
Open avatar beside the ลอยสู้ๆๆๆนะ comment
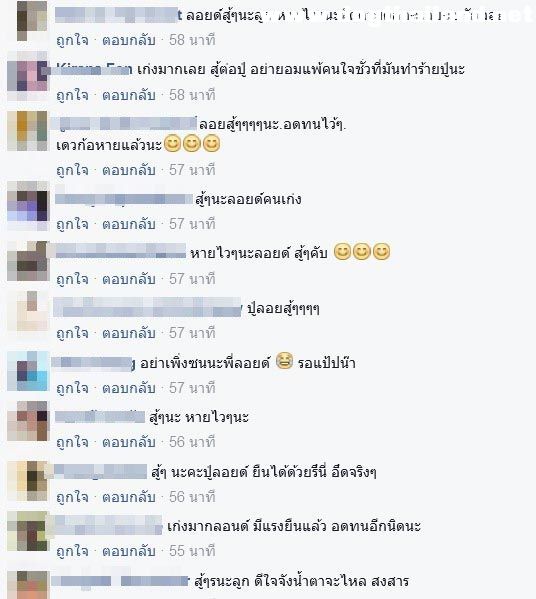tap(28, 131)
